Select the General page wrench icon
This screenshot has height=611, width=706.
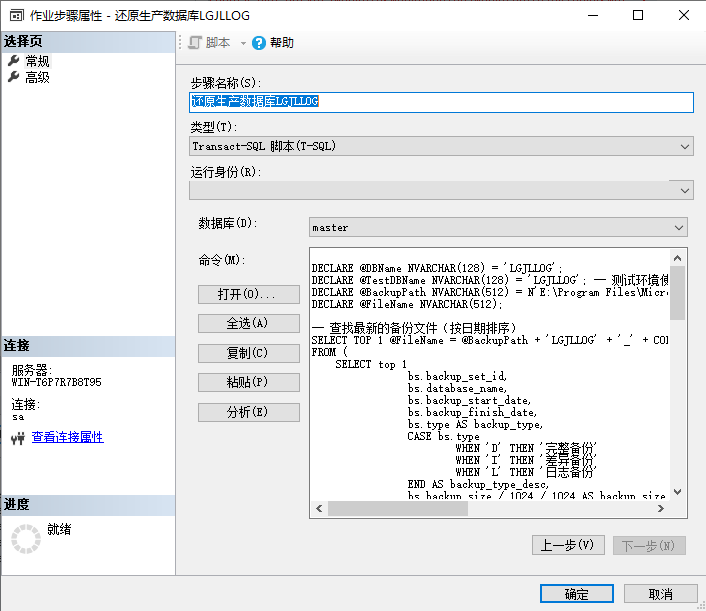pyautogui.click(x=14, y=62)
